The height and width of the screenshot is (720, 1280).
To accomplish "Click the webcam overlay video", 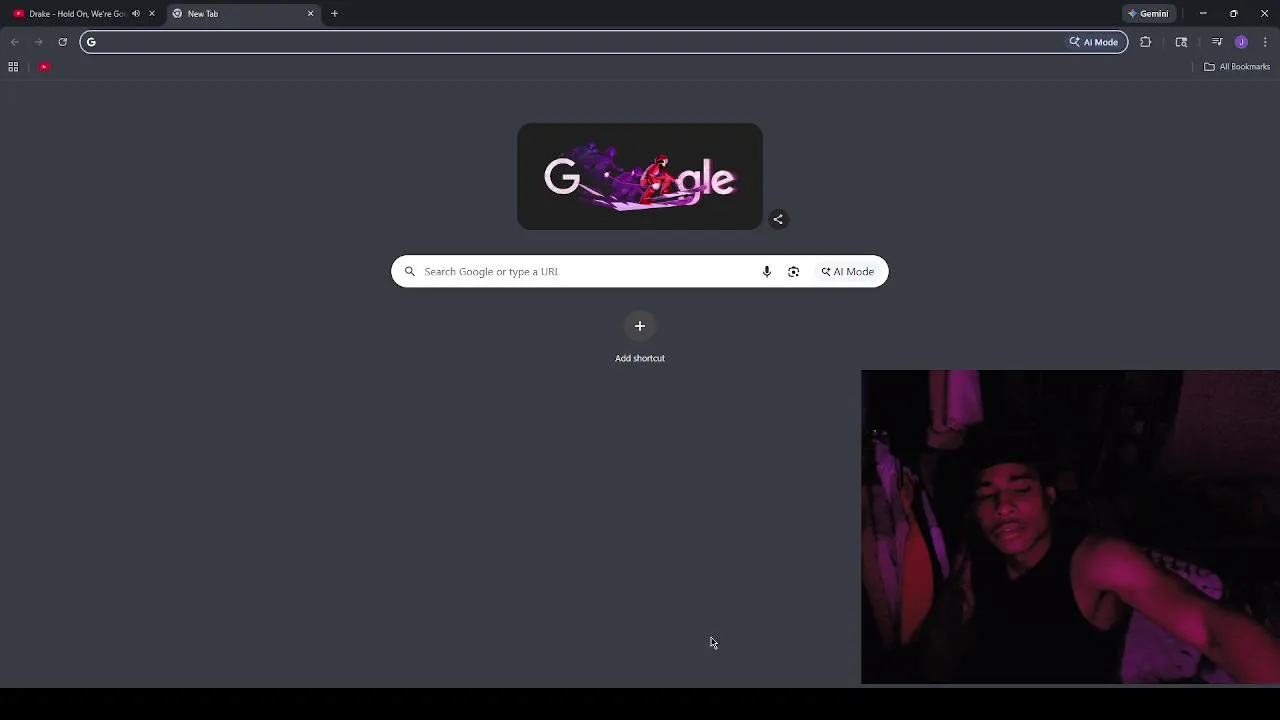I will 1070,527.
